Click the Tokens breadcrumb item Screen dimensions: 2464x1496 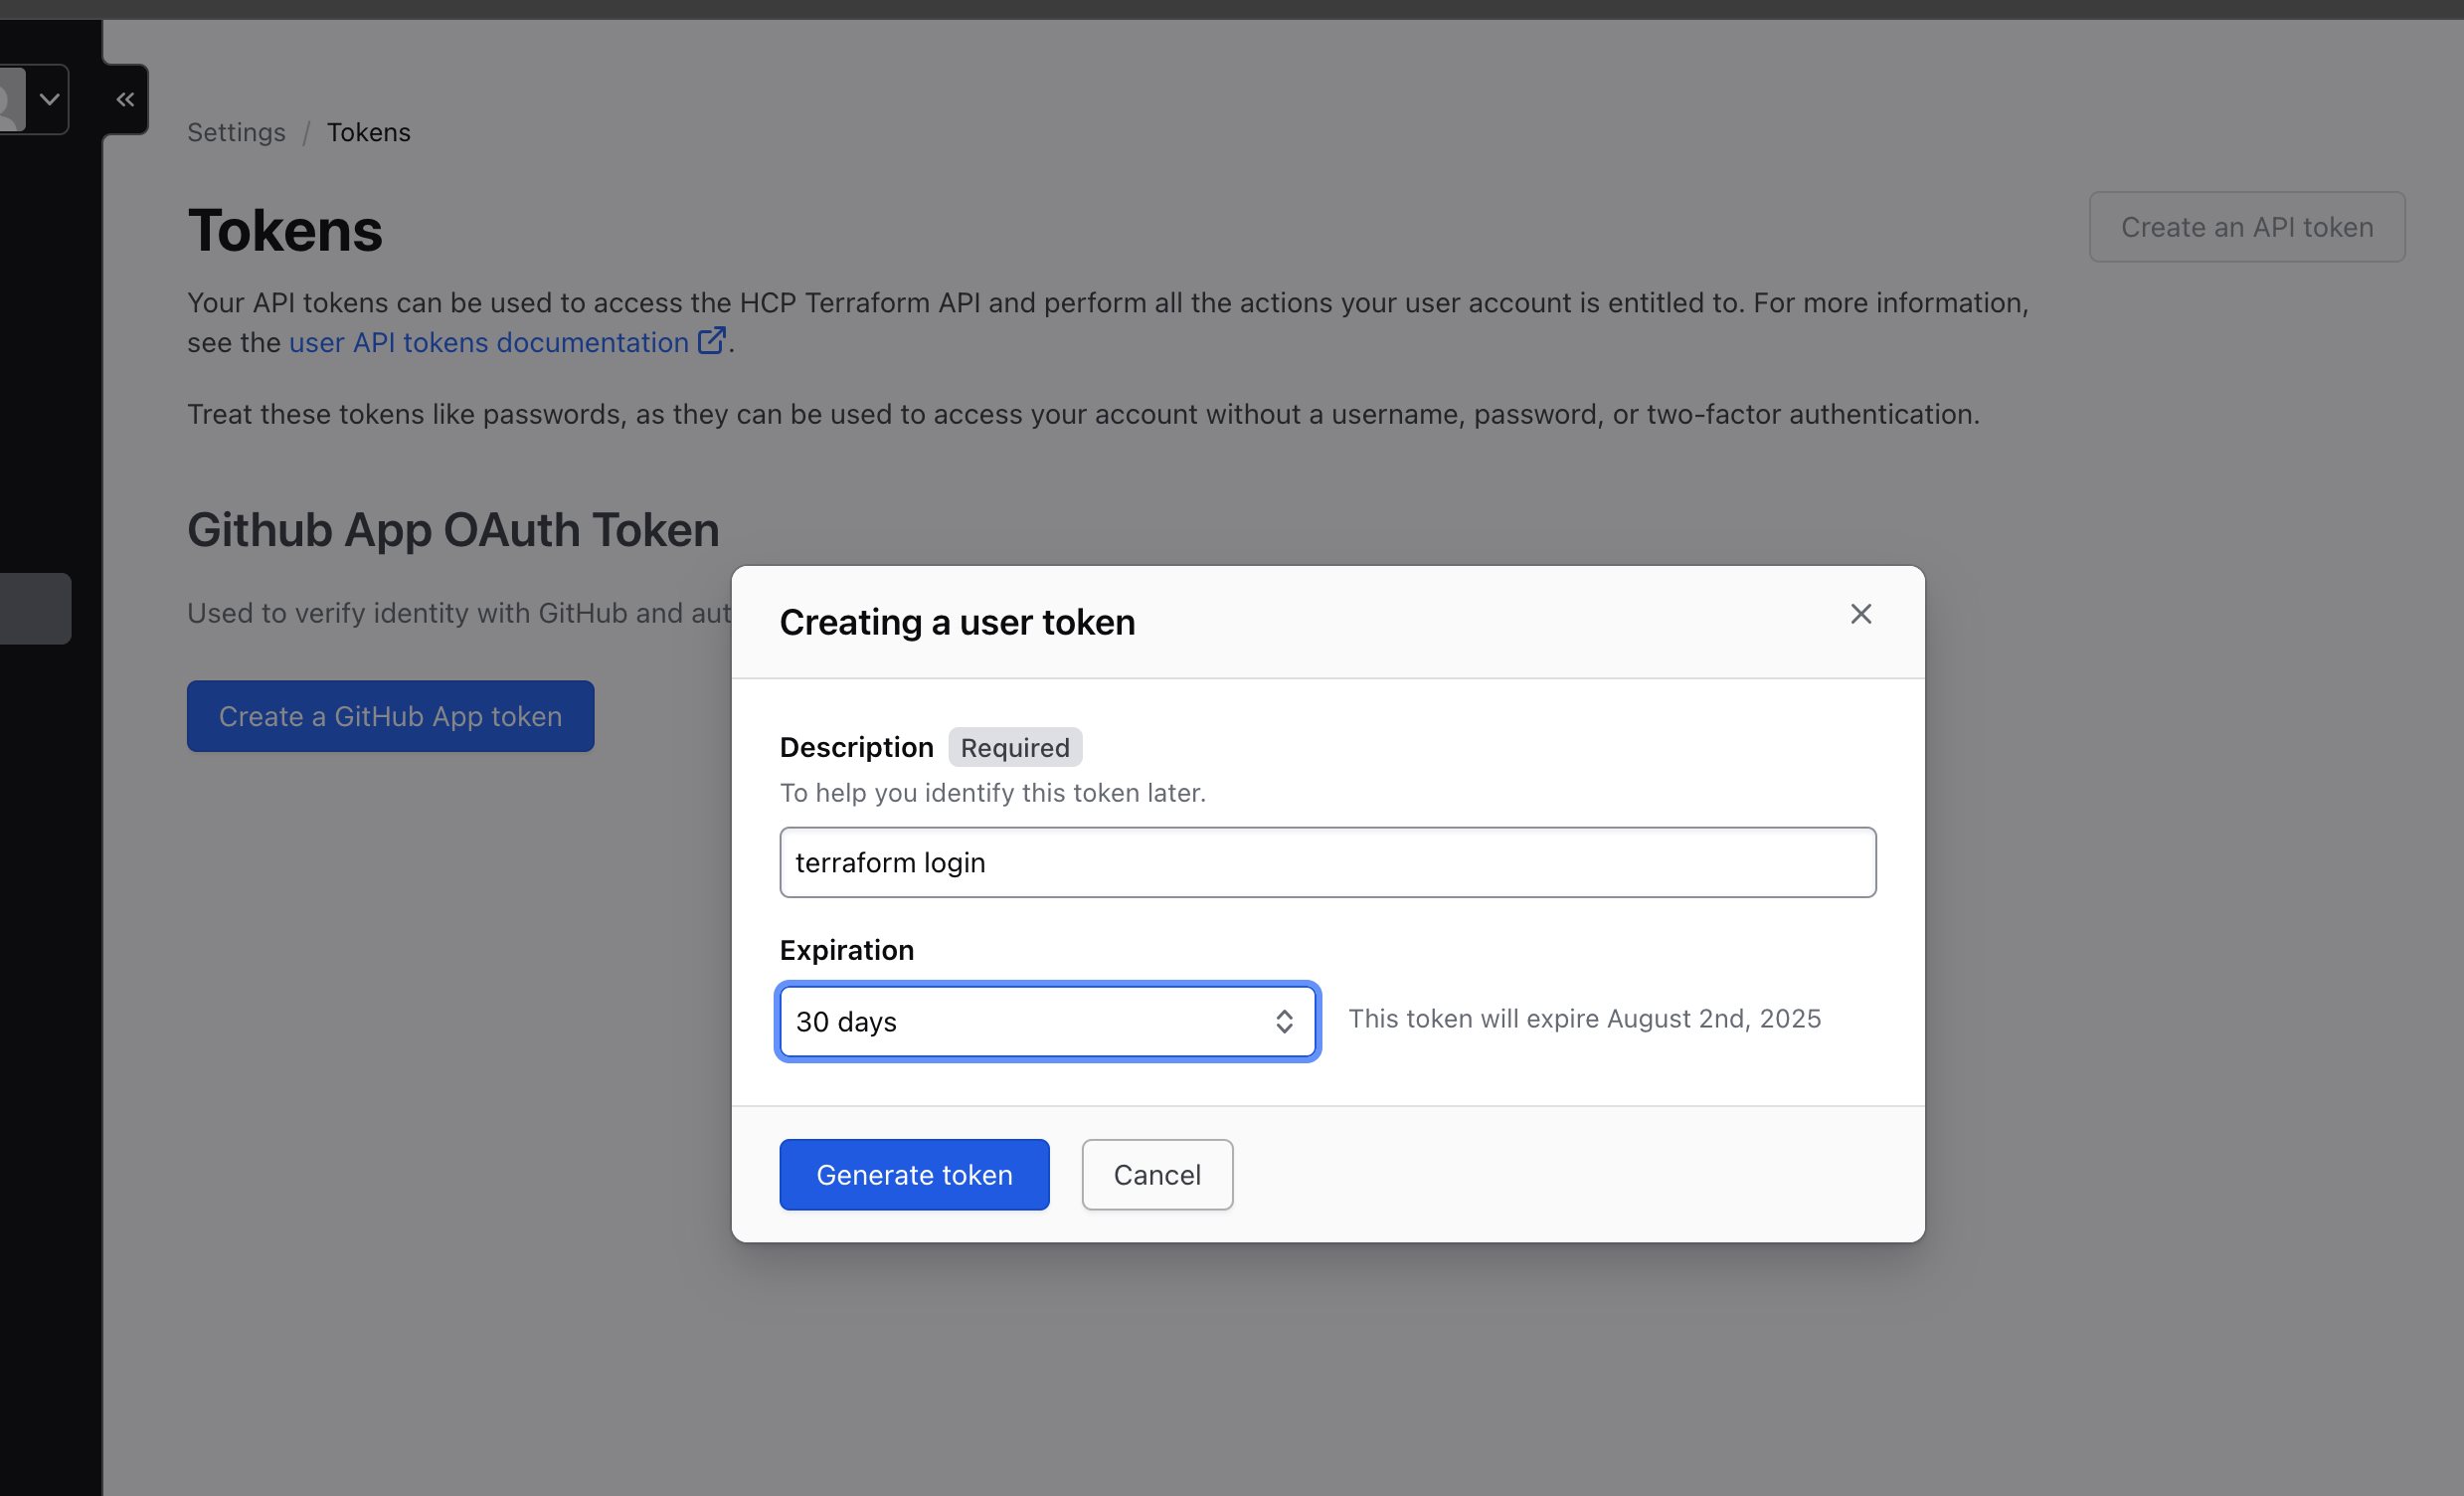368,132
